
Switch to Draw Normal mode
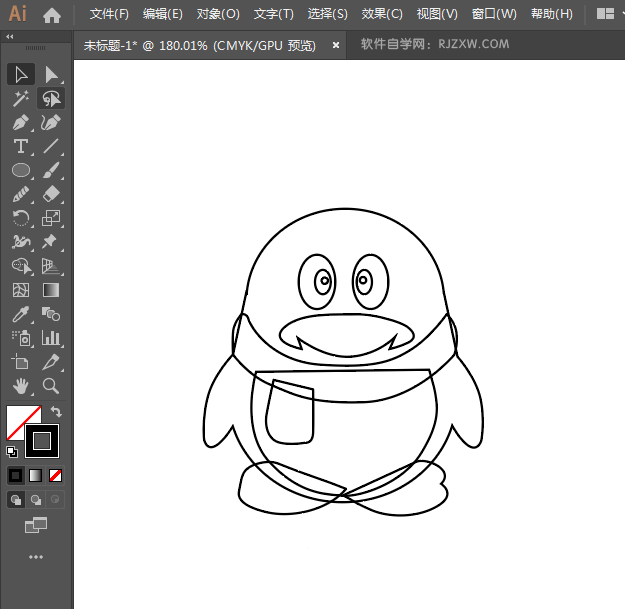pos(16,499)
